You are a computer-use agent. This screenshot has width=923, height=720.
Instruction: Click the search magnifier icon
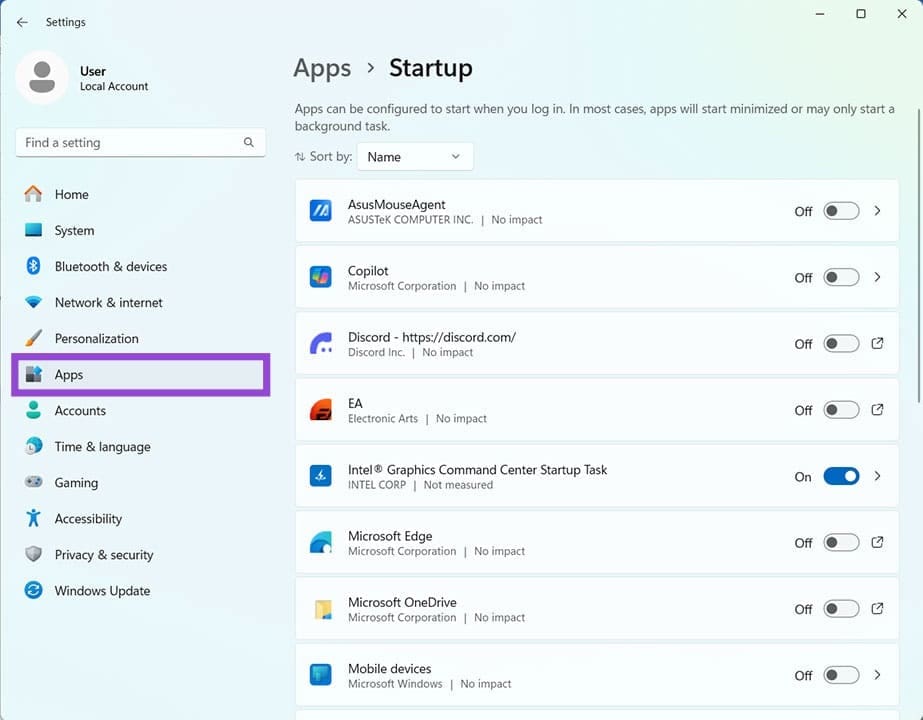click(249, 143)
